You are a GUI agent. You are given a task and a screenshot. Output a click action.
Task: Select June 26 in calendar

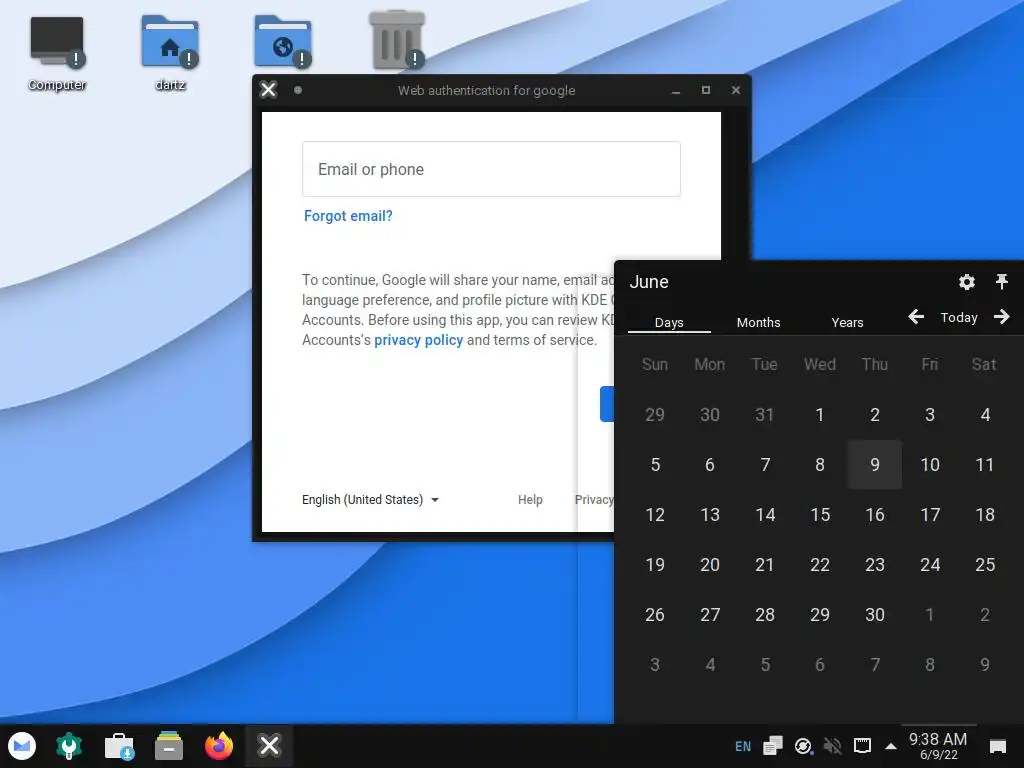coord(655,615)
